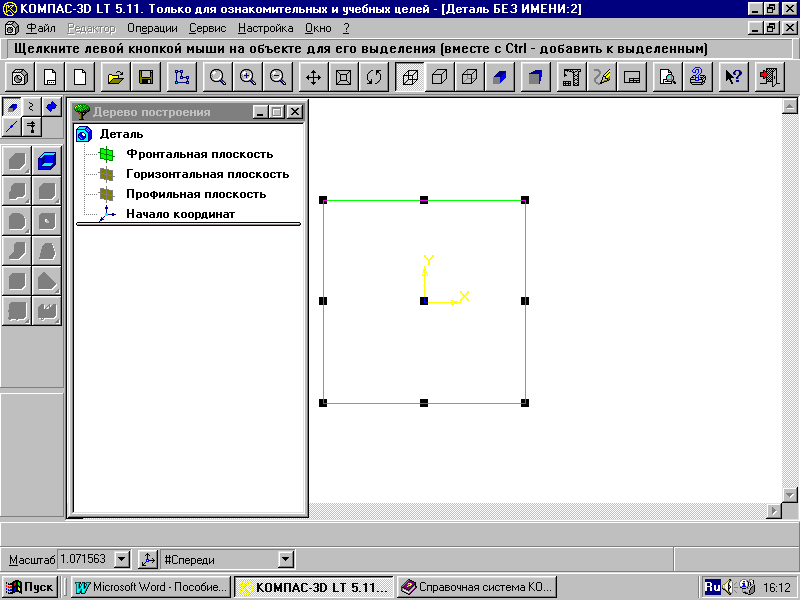Click the pencil edit toolbar icon
This screenshot has height=600, width=800.
point(602,77)
